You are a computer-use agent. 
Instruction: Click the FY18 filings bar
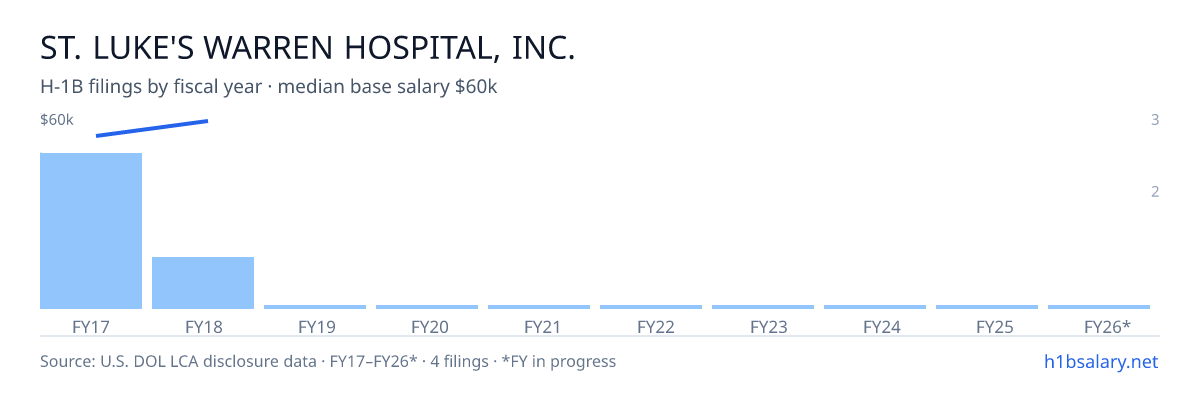coord(203,283)
